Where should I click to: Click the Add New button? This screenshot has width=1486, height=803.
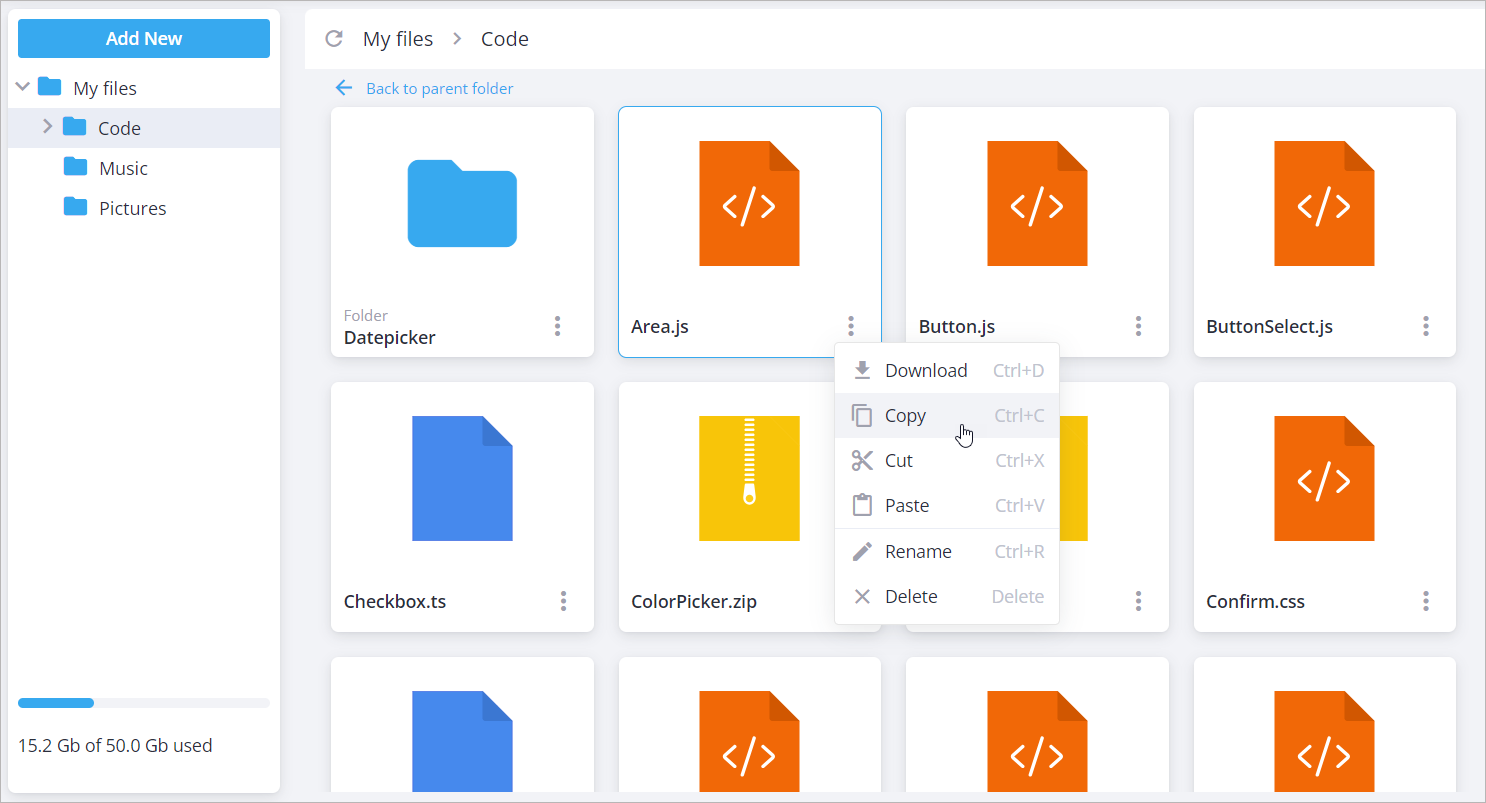144,39
